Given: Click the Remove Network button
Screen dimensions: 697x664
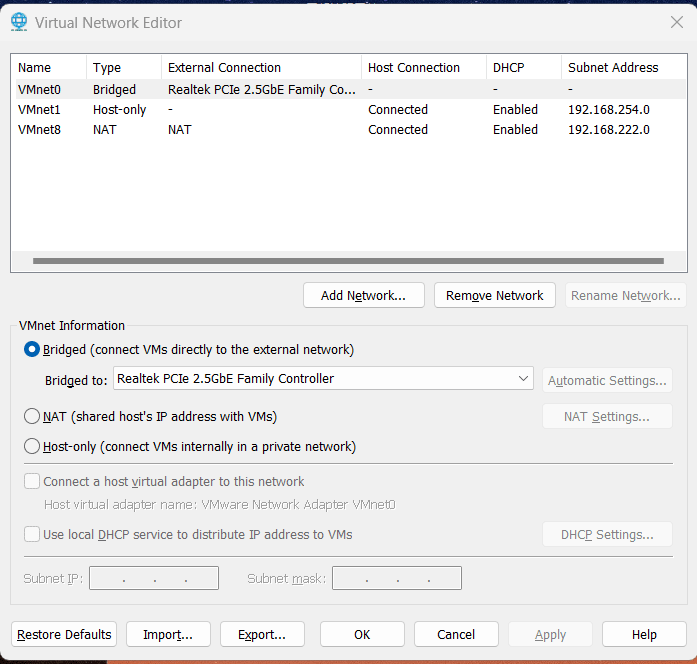Looking at the screenshot, I should coord(495,295).
